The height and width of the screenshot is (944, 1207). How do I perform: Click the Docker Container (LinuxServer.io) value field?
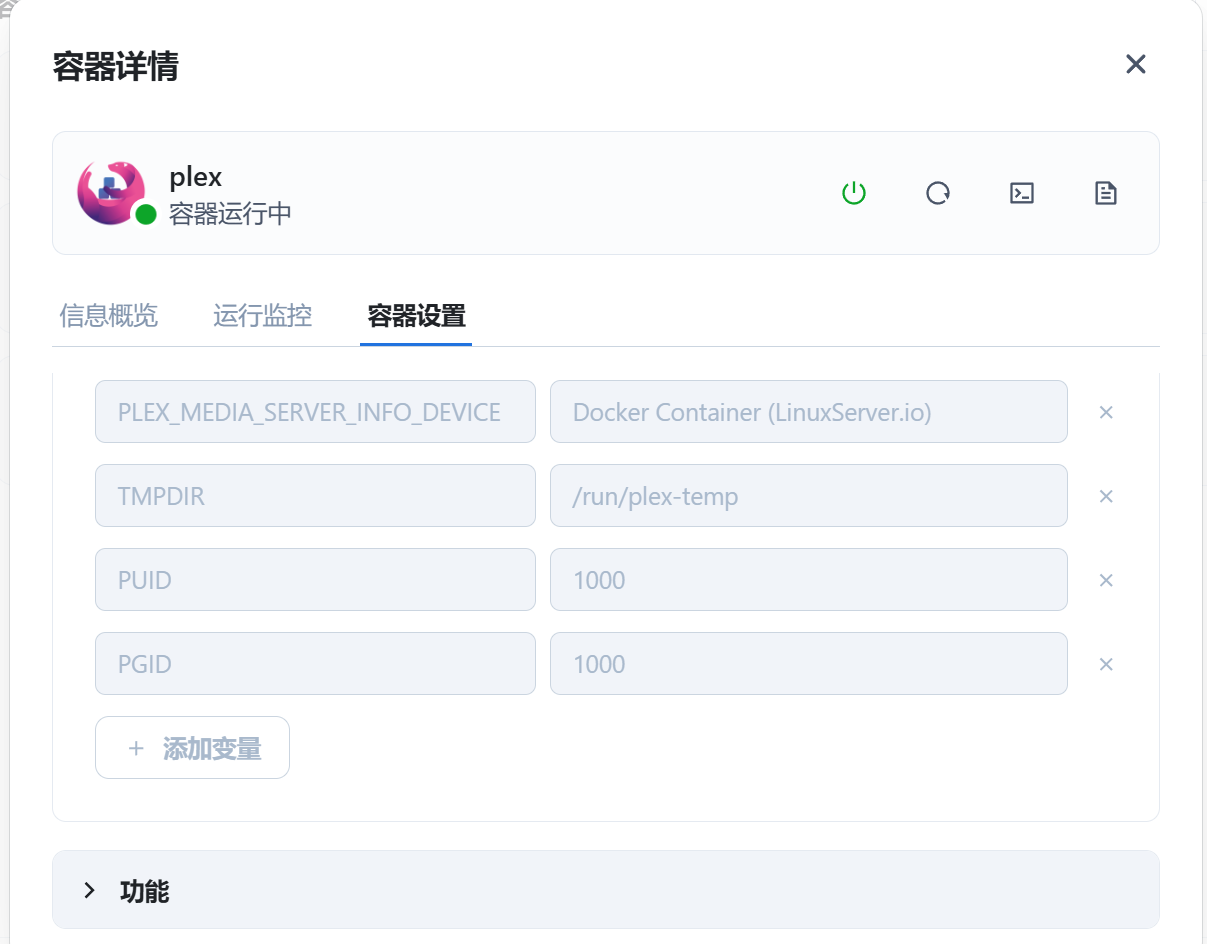[808, 411]
